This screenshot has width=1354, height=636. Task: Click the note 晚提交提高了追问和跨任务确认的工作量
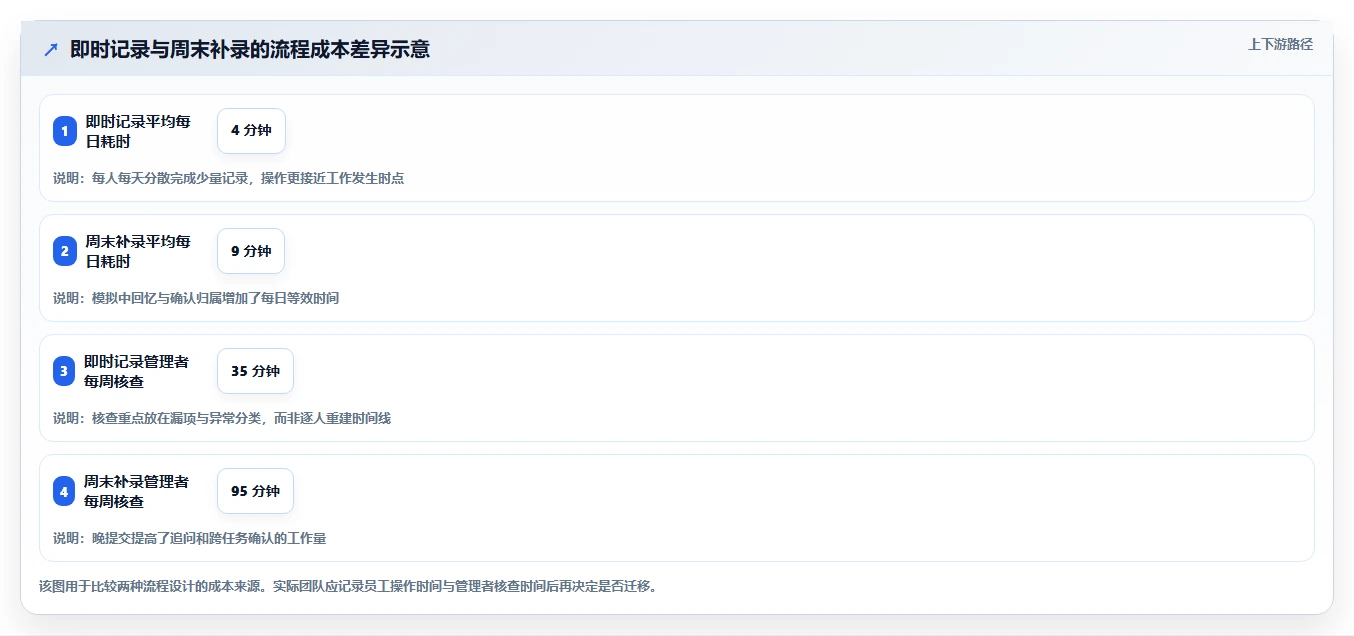pyautogui.click(x=209, y=538)
